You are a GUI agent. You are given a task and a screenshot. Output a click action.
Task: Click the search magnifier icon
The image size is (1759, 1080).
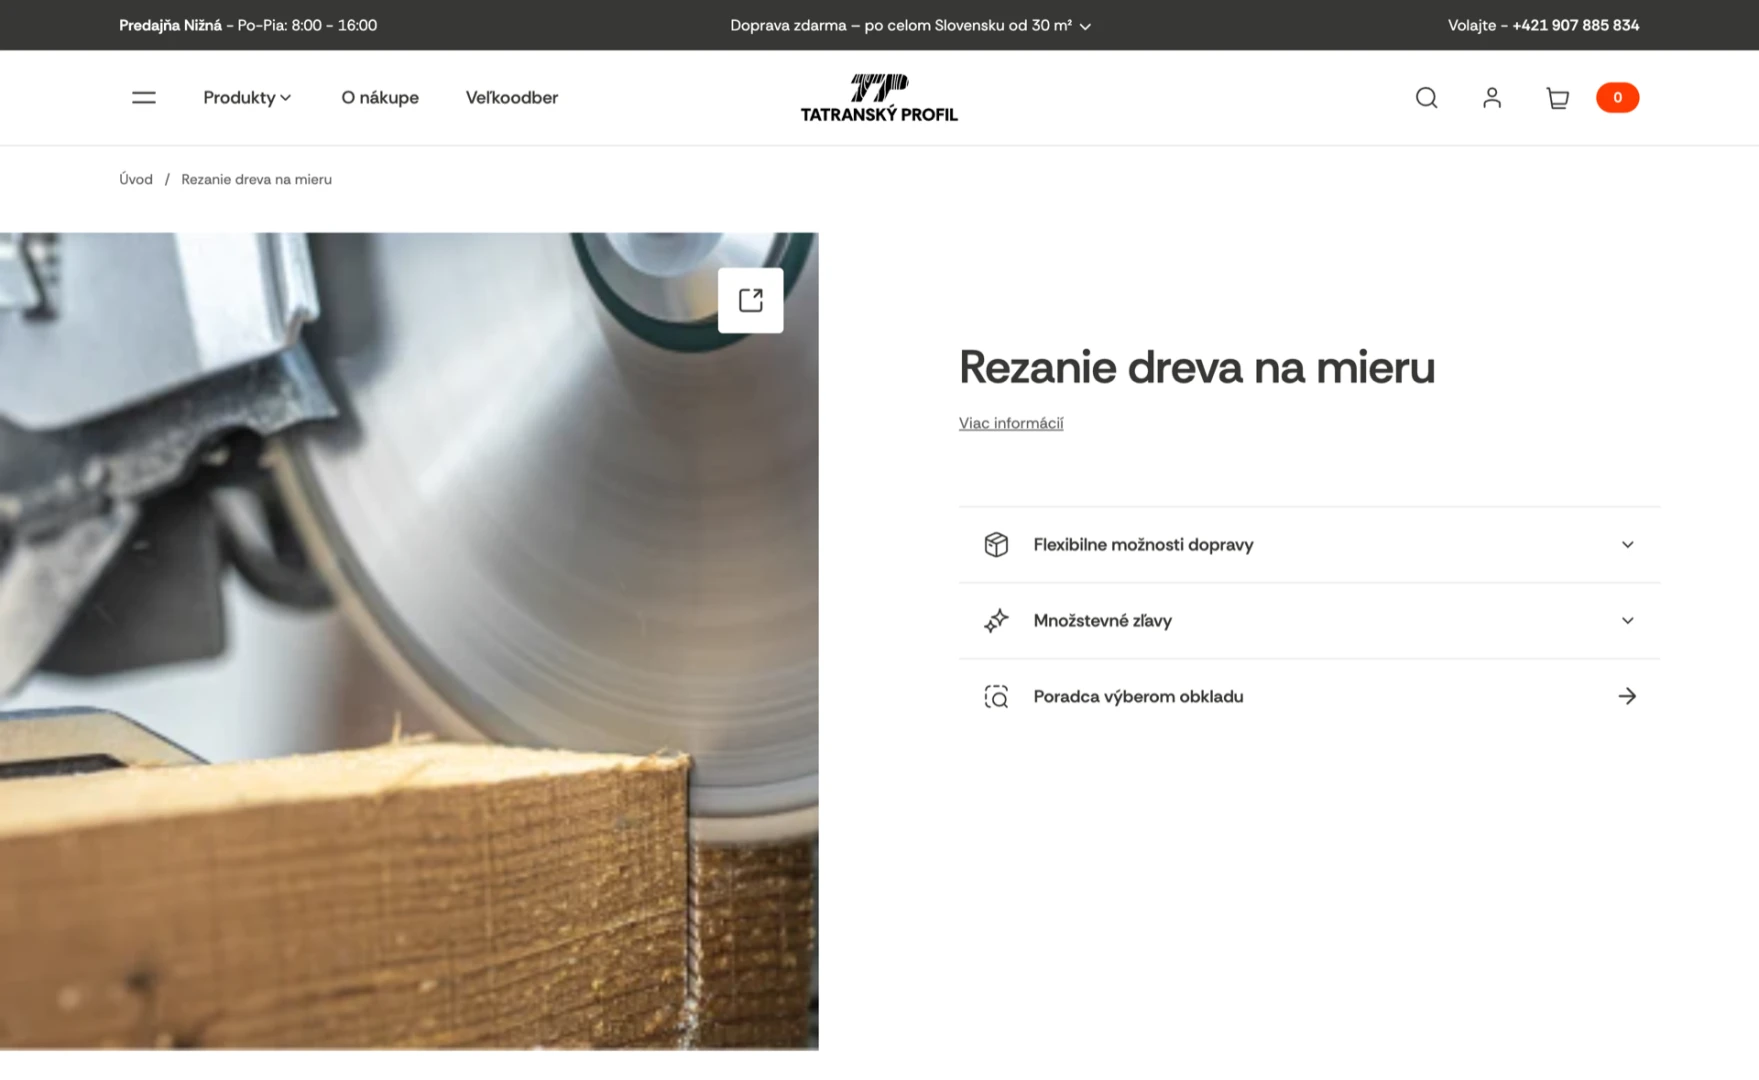pyautogui.click(x=1426, y=98)
